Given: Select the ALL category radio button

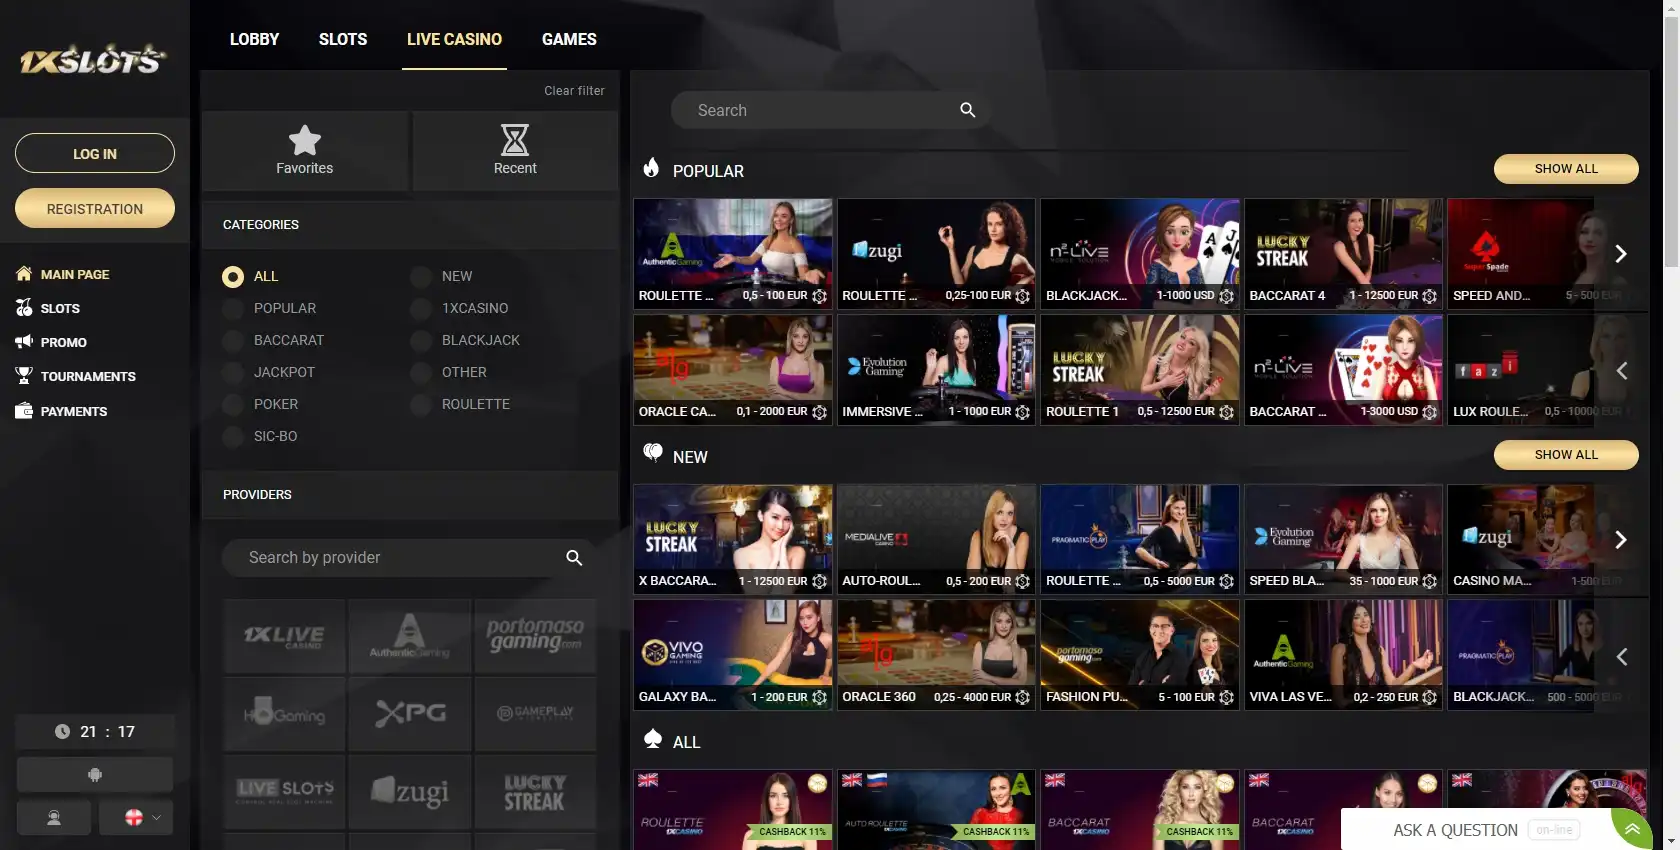Looking at the screenshot, I should pyautogui.click(x=233, y=277).
